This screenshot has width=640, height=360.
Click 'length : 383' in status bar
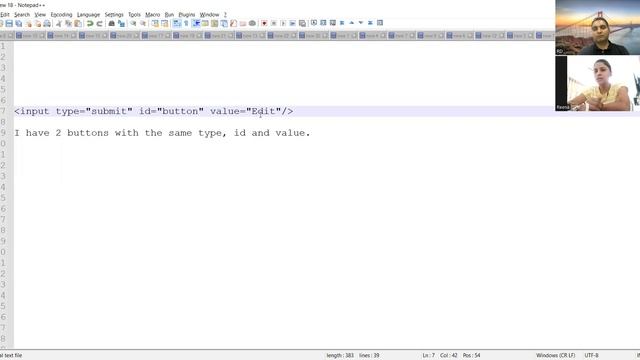[340, 356]
